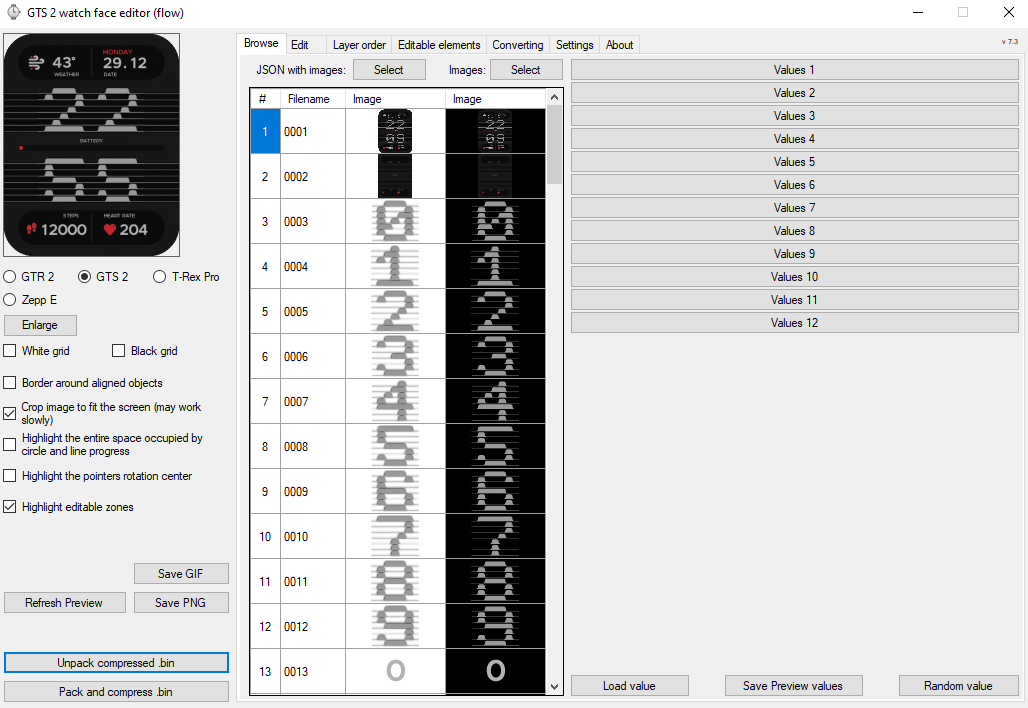This screenshot has width=1028, height=708.
Task: Switch to the Browse tab
Action: (261, 43)
